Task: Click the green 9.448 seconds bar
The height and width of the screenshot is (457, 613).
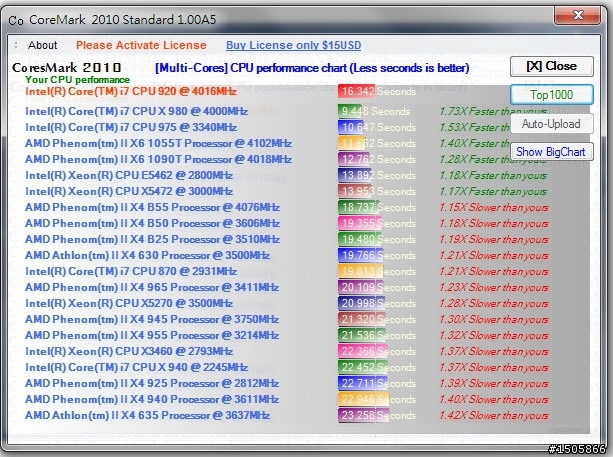Action: click(x=349, y=111)
